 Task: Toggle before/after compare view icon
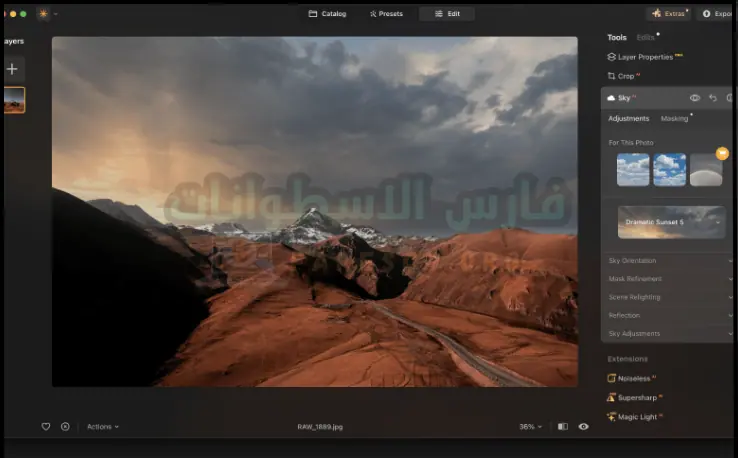[x=563, y=426]
